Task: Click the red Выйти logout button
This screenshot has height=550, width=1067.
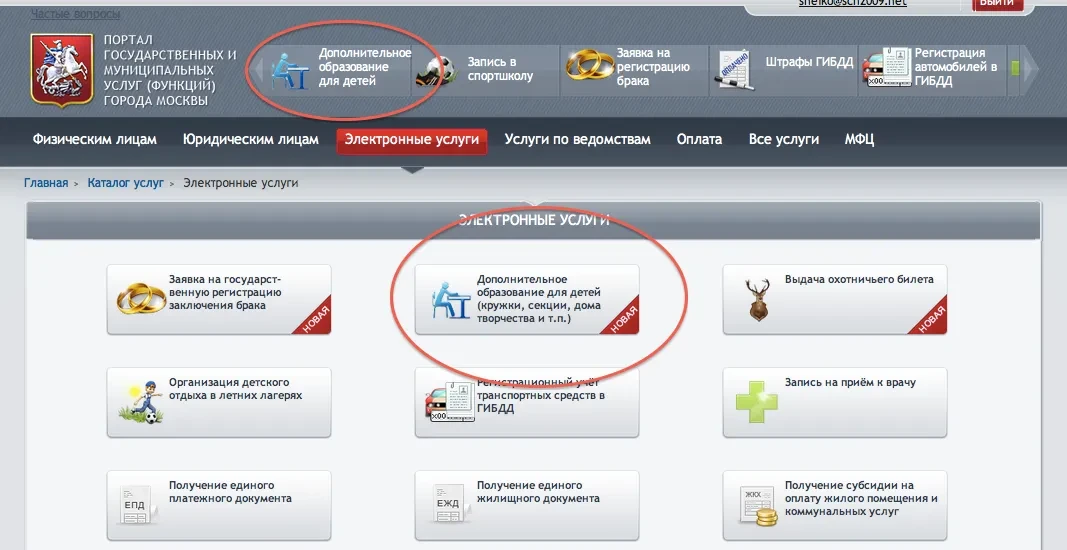Action: (998, 3)
